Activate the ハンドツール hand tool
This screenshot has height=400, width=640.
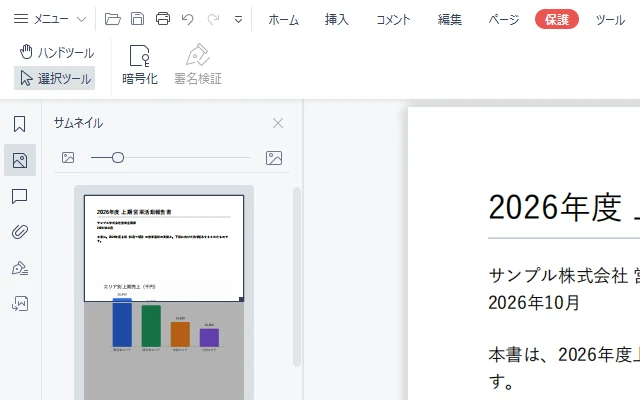pyautogui.click(x=57, y=52)
